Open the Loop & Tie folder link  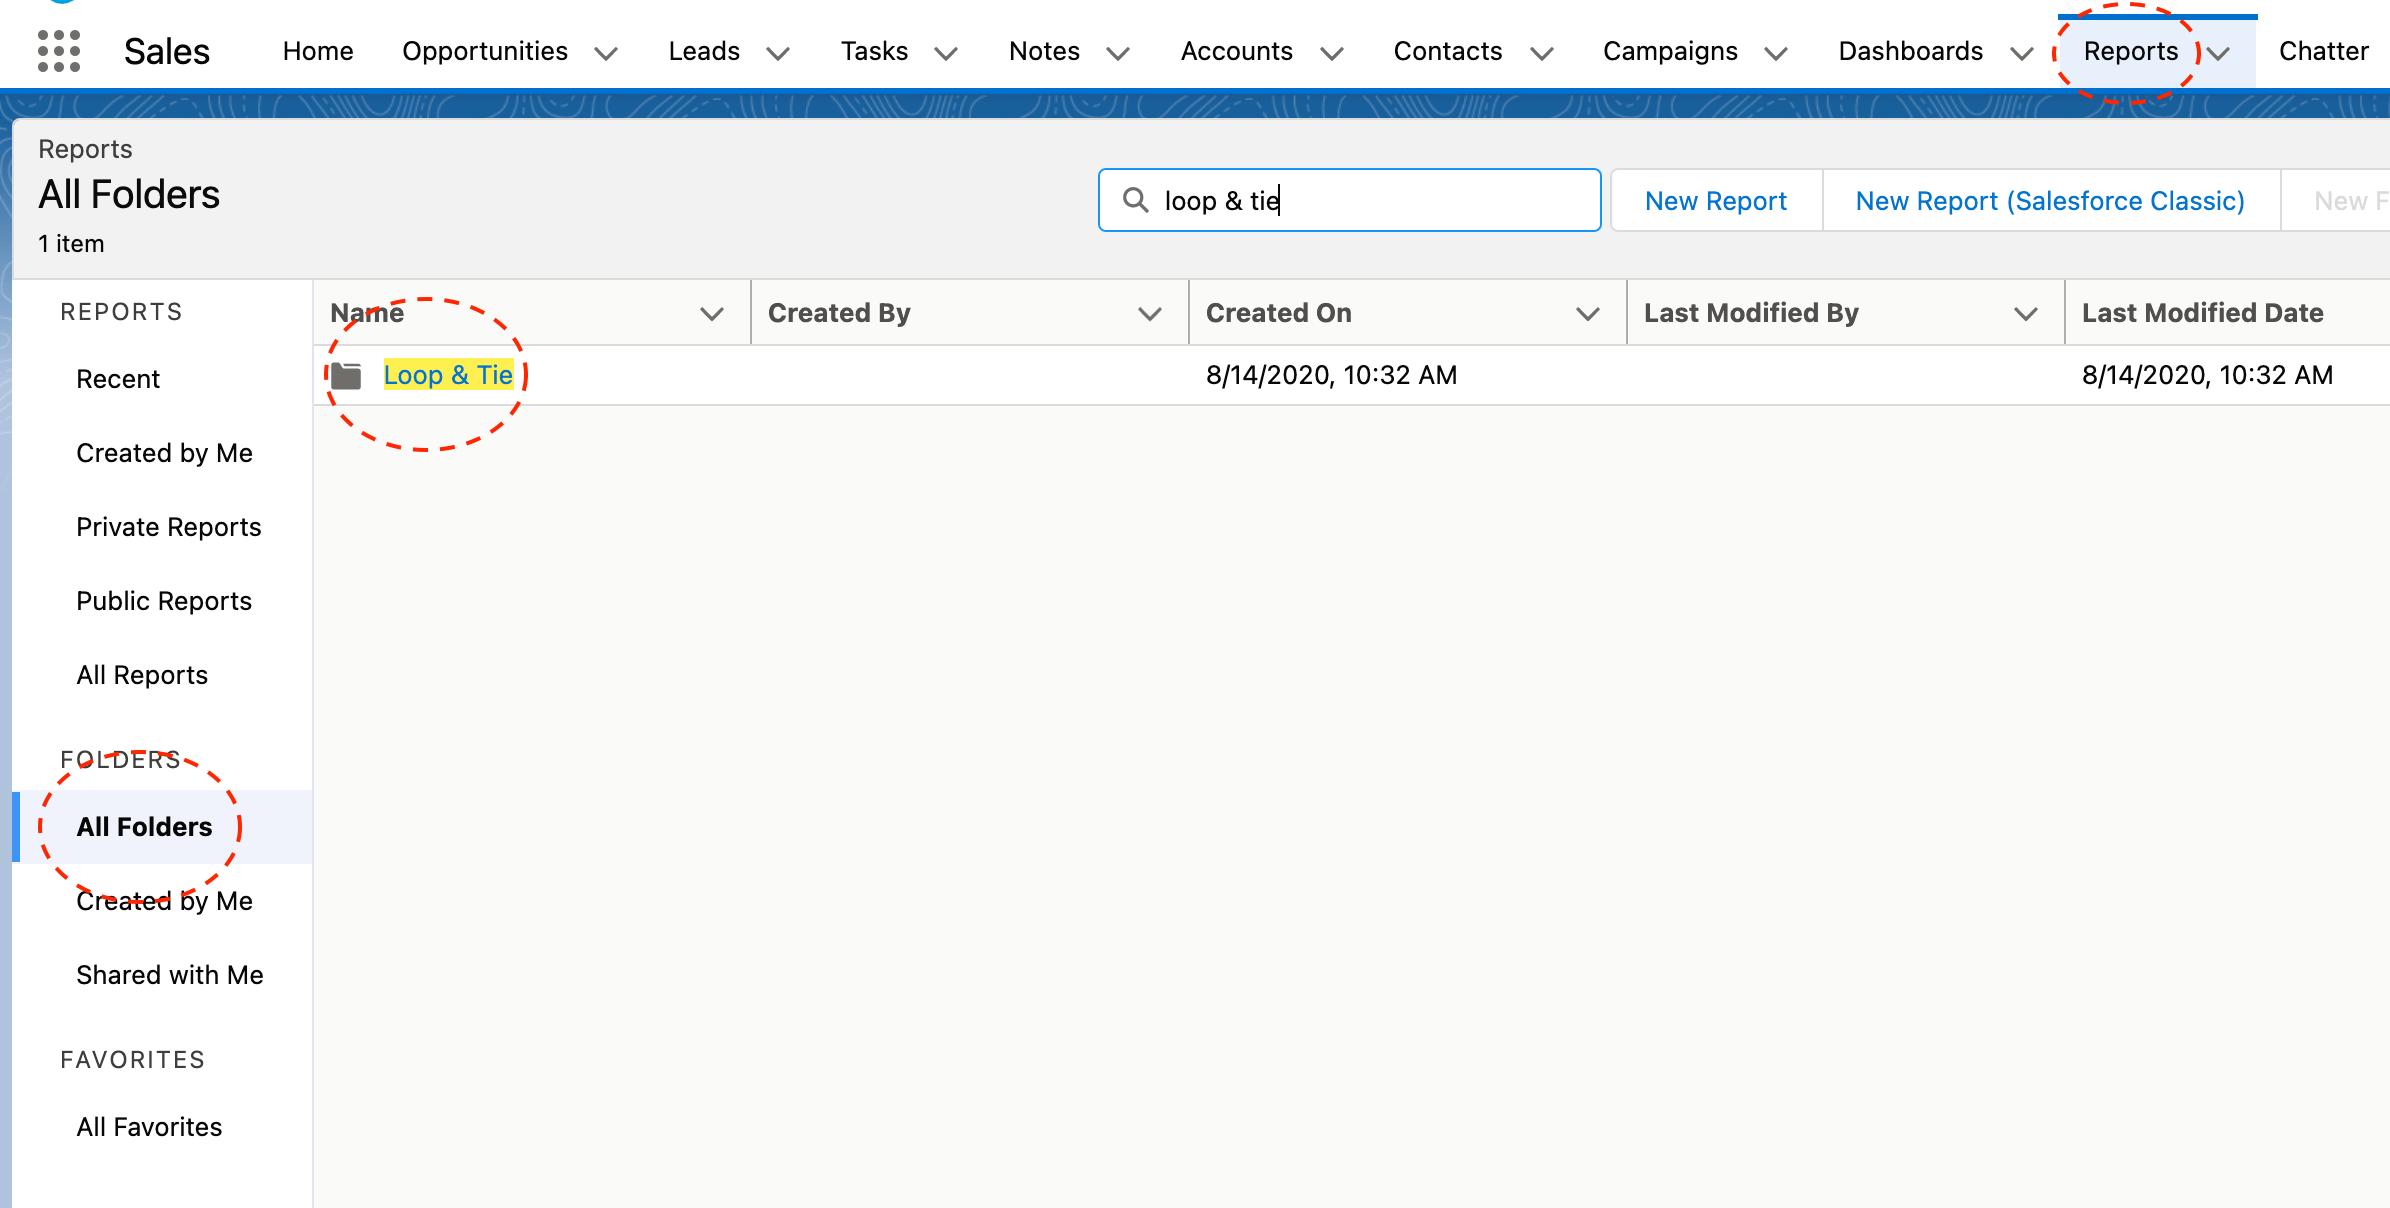point(448,375)
